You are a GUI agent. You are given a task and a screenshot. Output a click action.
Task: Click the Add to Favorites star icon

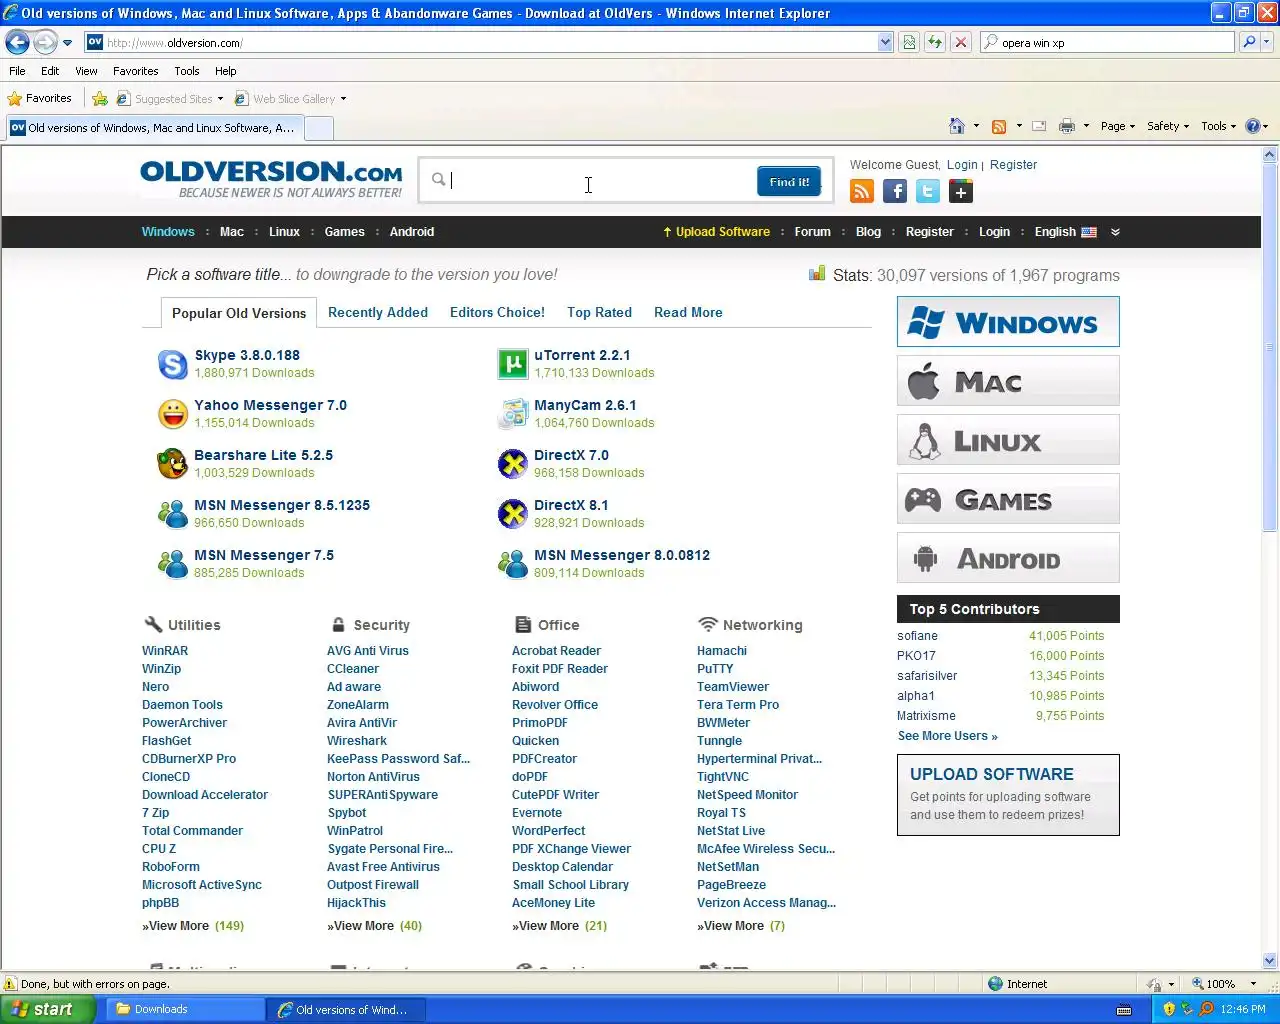100,98
